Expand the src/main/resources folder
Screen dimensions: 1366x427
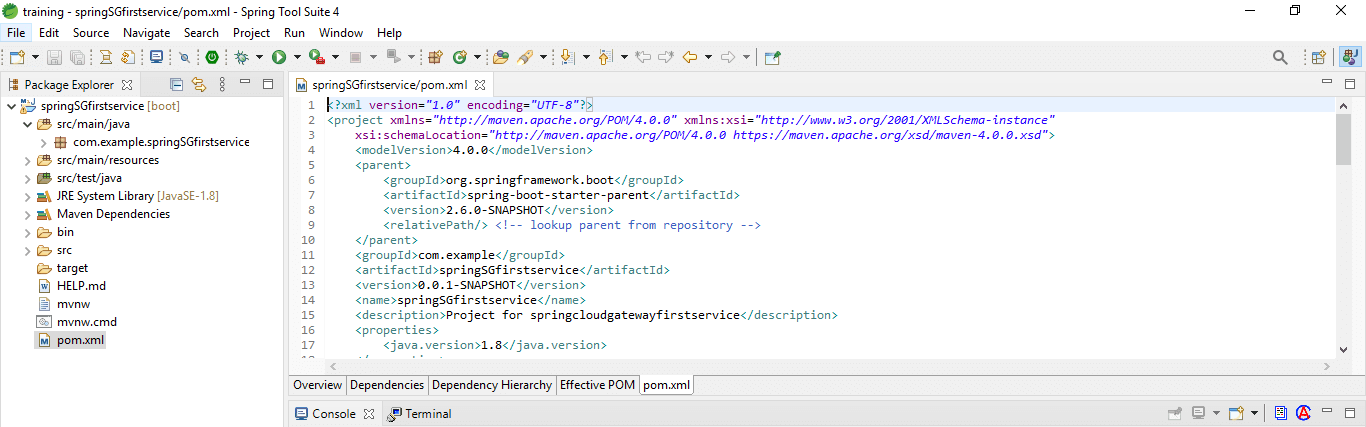click(x=27, y=160)
